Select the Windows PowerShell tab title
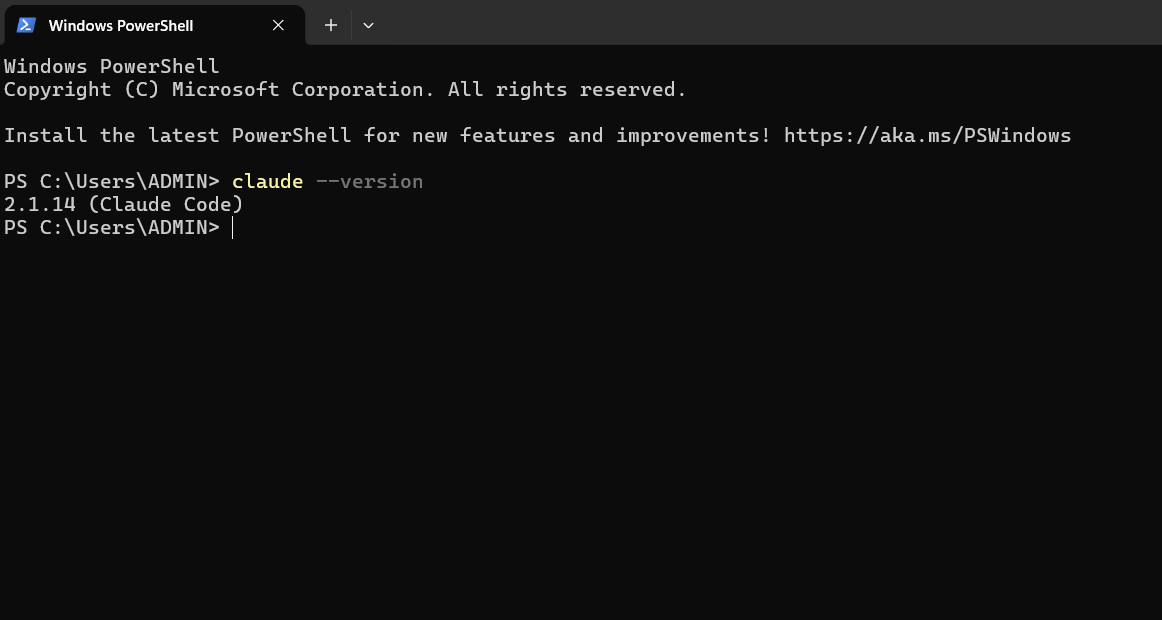Image resolution: width=1162 pixels, height=620 pixels. coord(121,25)
